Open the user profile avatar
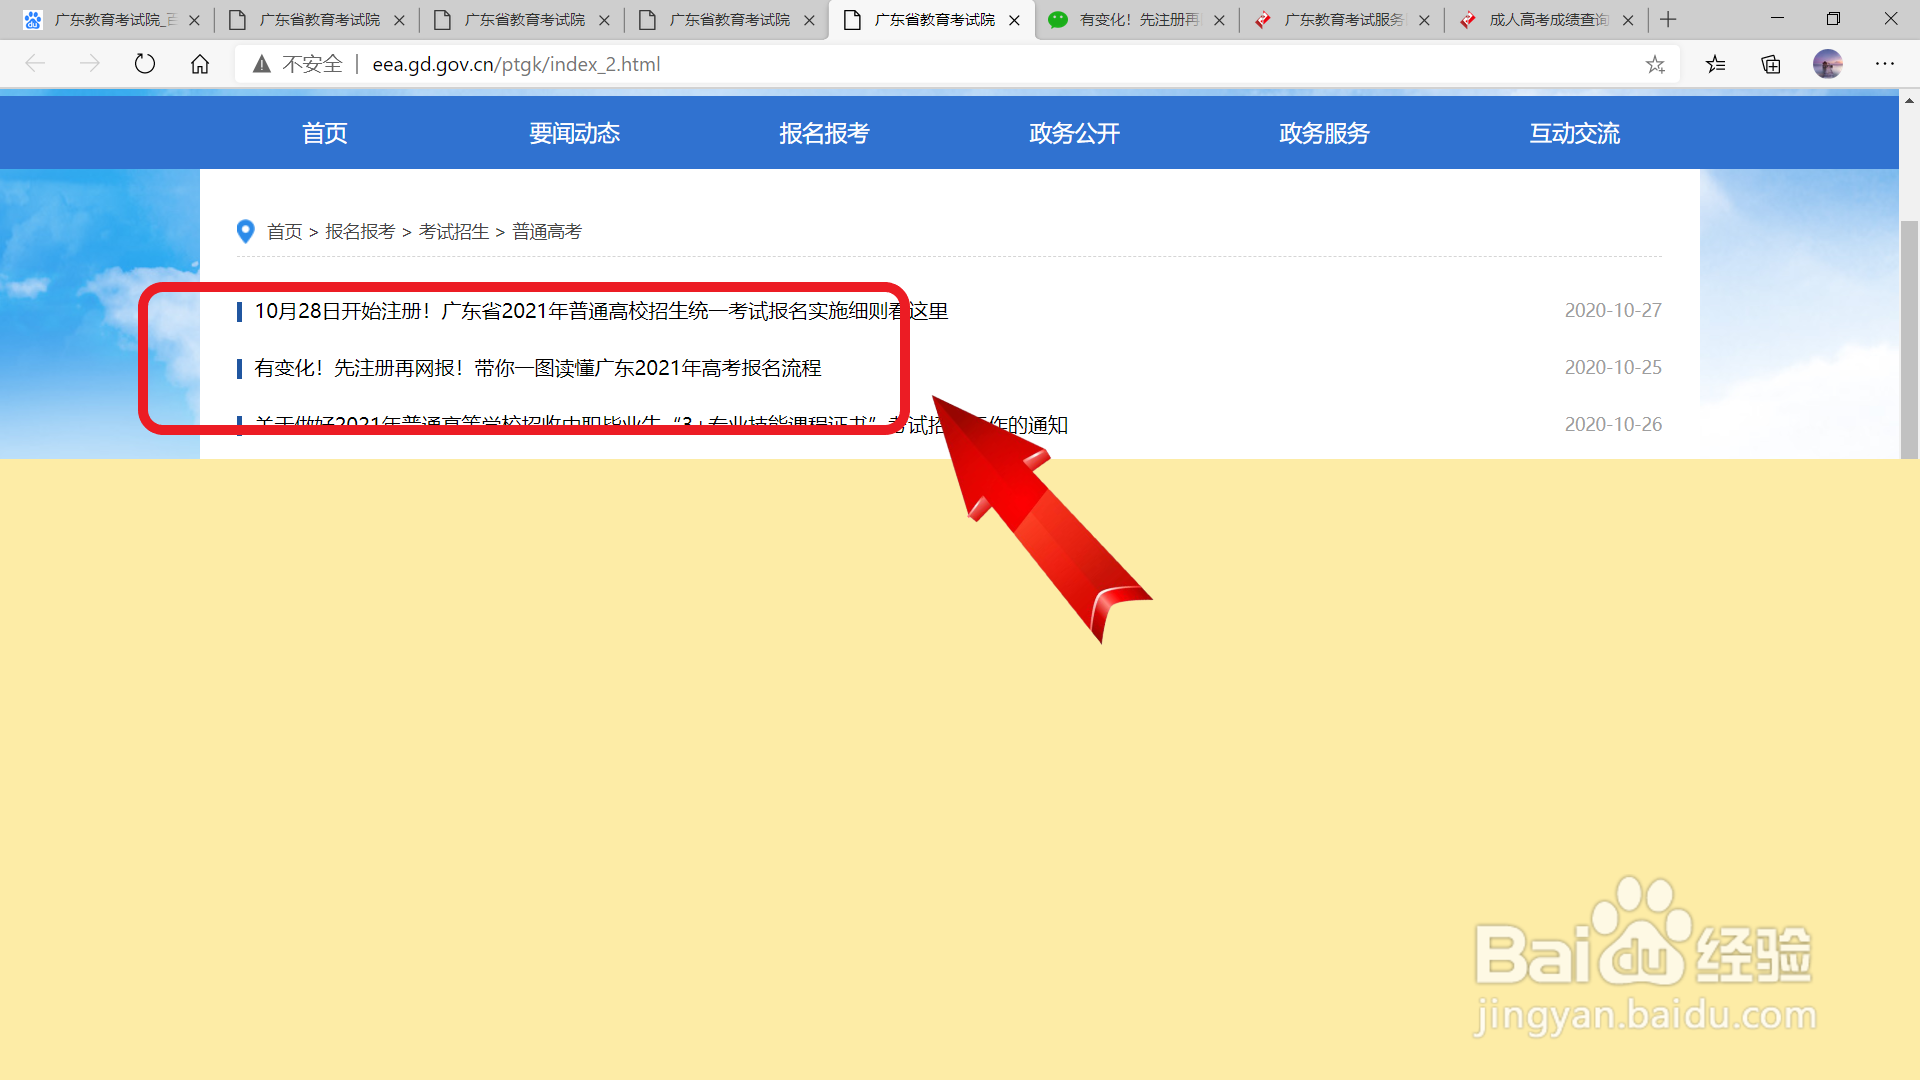Screen dimensions: 1920x1080 point(1828,64)
